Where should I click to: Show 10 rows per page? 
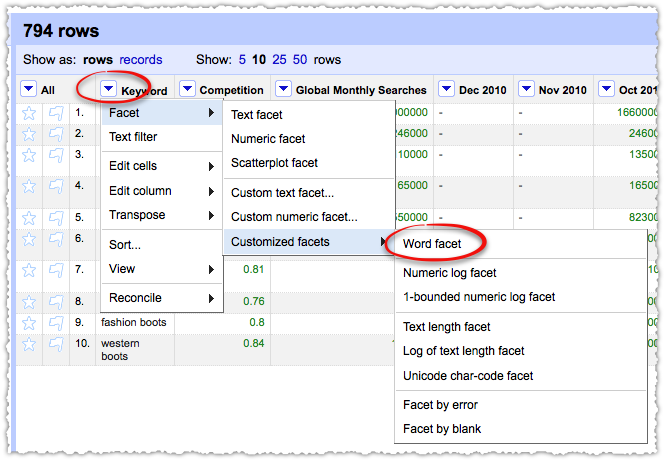[x=259, y=60]
